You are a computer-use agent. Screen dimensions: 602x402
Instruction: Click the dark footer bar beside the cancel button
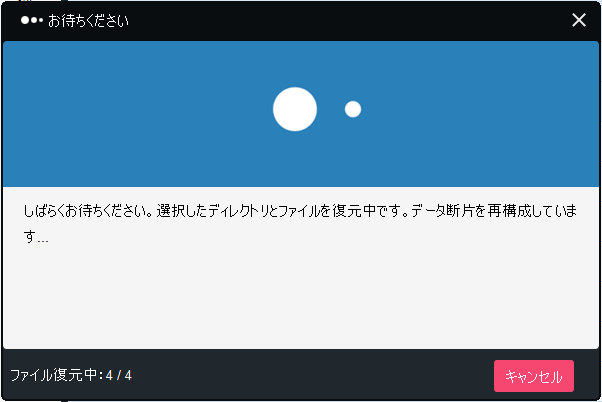tap(307, 376)
